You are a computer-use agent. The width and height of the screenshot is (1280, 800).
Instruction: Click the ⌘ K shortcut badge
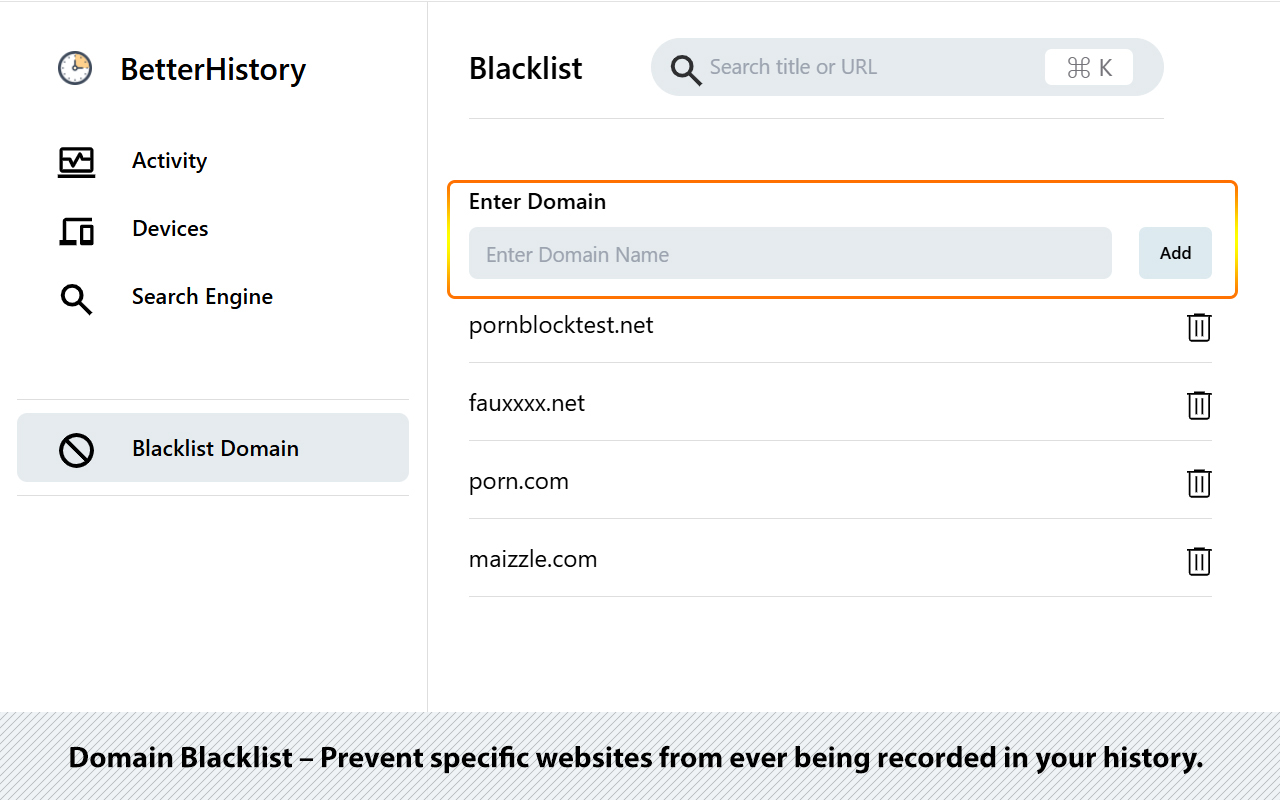click(x=1088, y=67)
